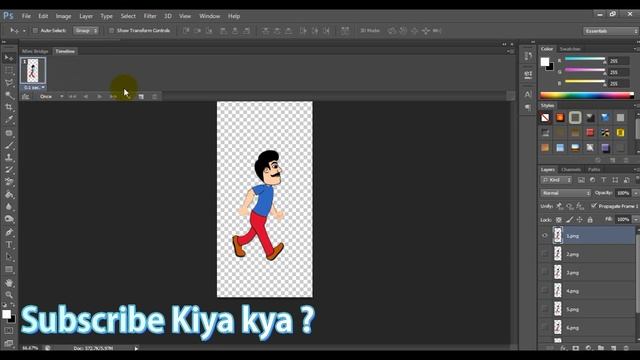This screenshot has width=640, height=360.
Task: Open the History panel icon
Action: tap(528, 56)
